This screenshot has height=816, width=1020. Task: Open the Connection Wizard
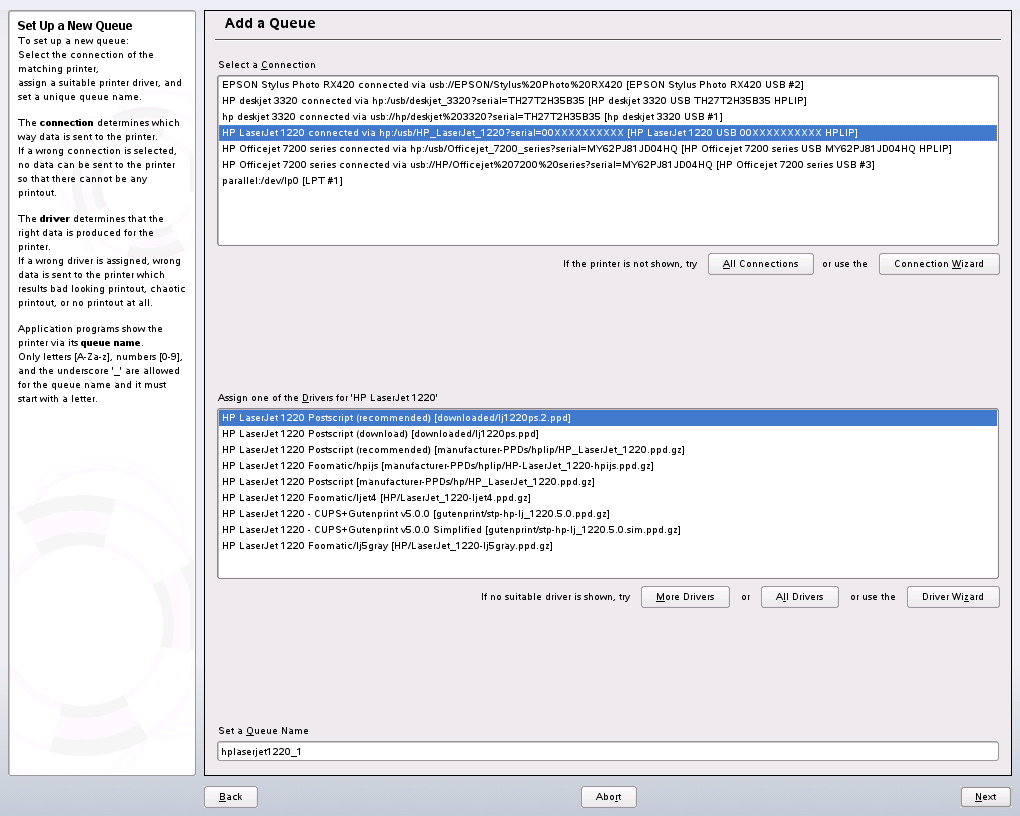938,264
